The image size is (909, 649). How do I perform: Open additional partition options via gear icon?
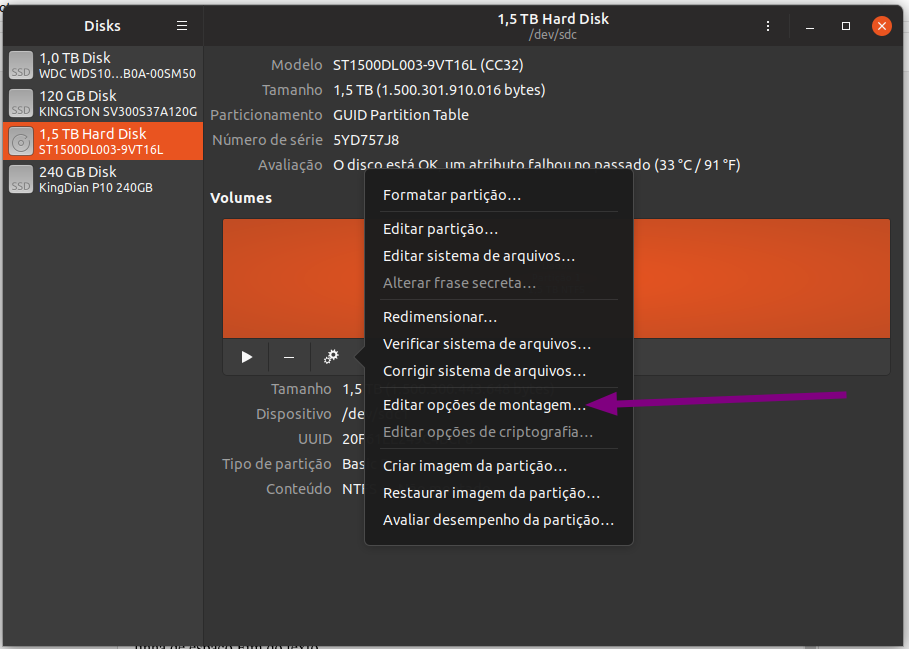tap(331, 356)
